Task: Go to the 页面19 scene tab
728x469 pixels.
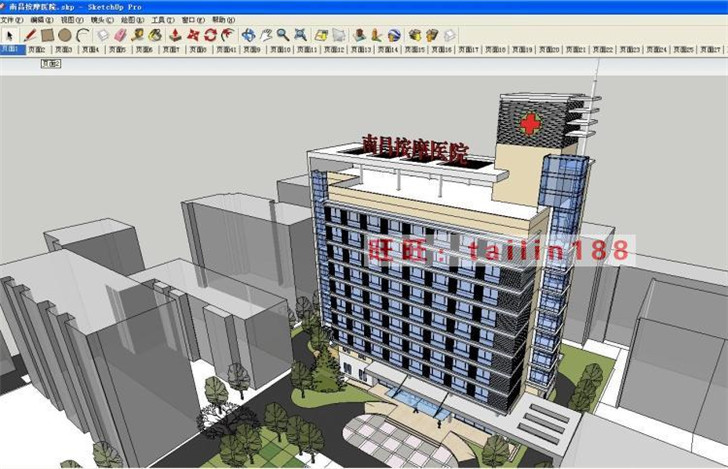Action: (522, 49)
